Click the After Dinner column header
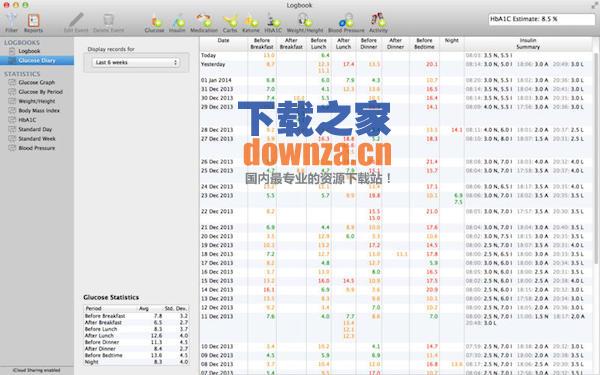600x375 pixels. point(396,44)
